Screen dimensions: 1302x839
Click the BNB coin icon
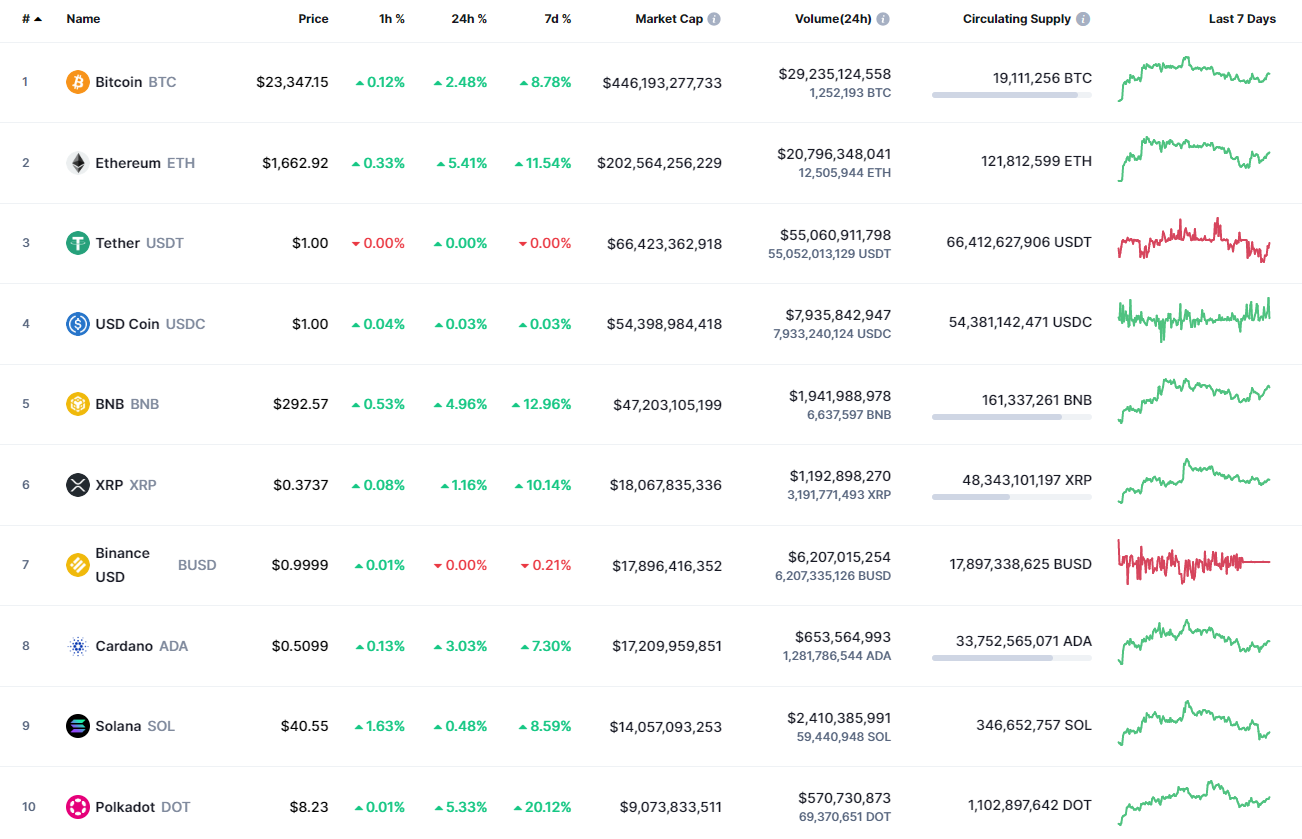pyautogui.click(x=76, y=403)
